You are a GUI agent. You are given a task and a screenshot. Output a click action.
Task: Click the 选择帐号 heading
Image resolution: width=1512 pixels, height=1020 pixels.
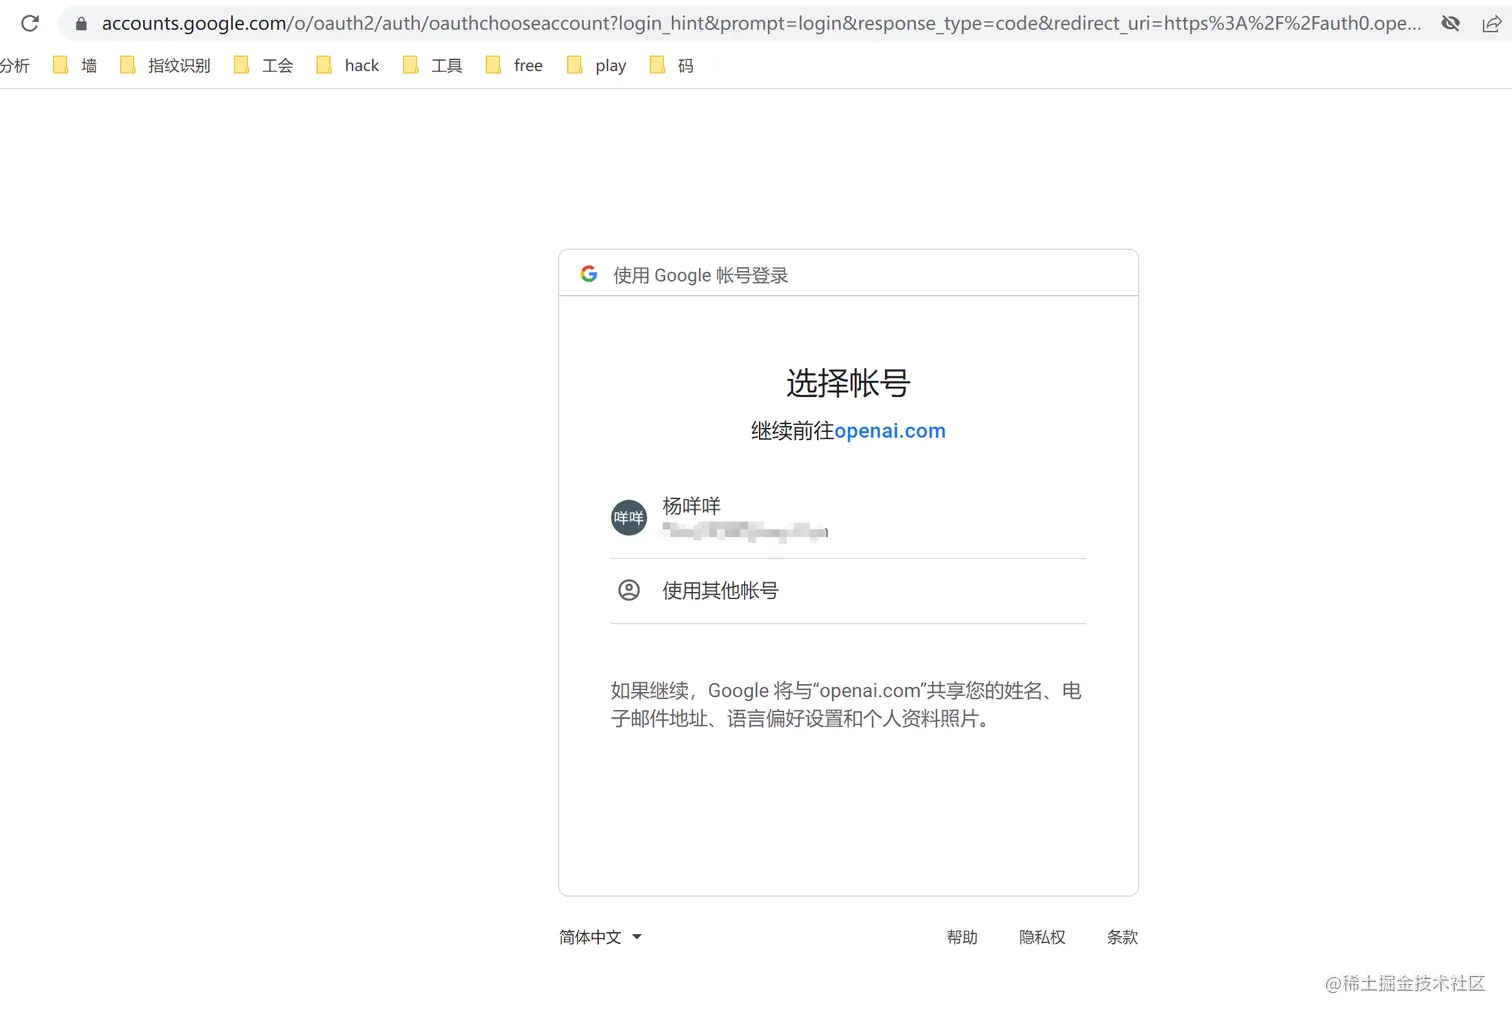click(x=848, y=383)
